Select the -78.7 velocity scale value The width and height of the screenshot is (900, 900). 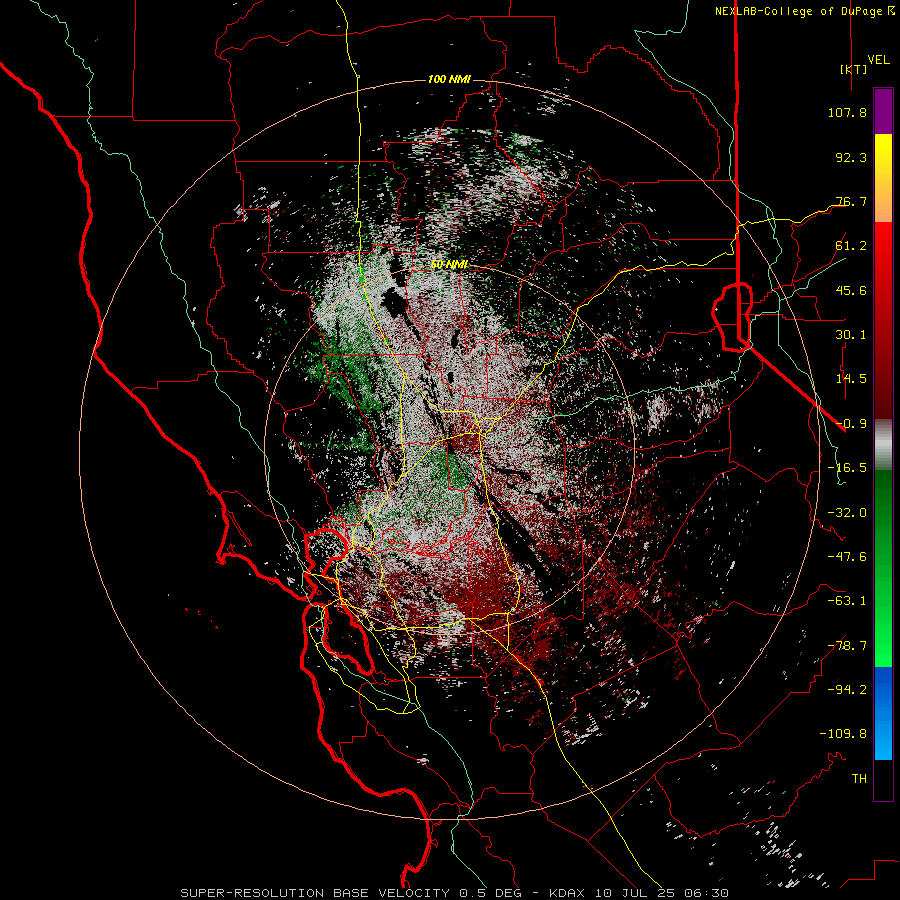click(847, 646)
